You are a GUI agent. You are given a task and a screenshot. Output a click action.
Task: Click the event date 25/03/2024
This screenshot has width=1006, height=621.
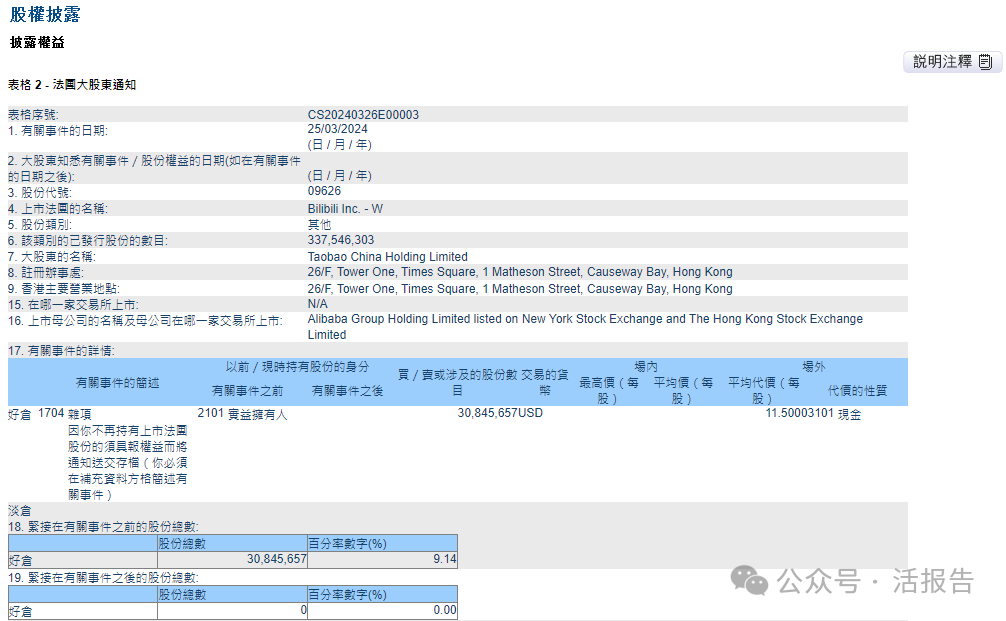point(337,129)
